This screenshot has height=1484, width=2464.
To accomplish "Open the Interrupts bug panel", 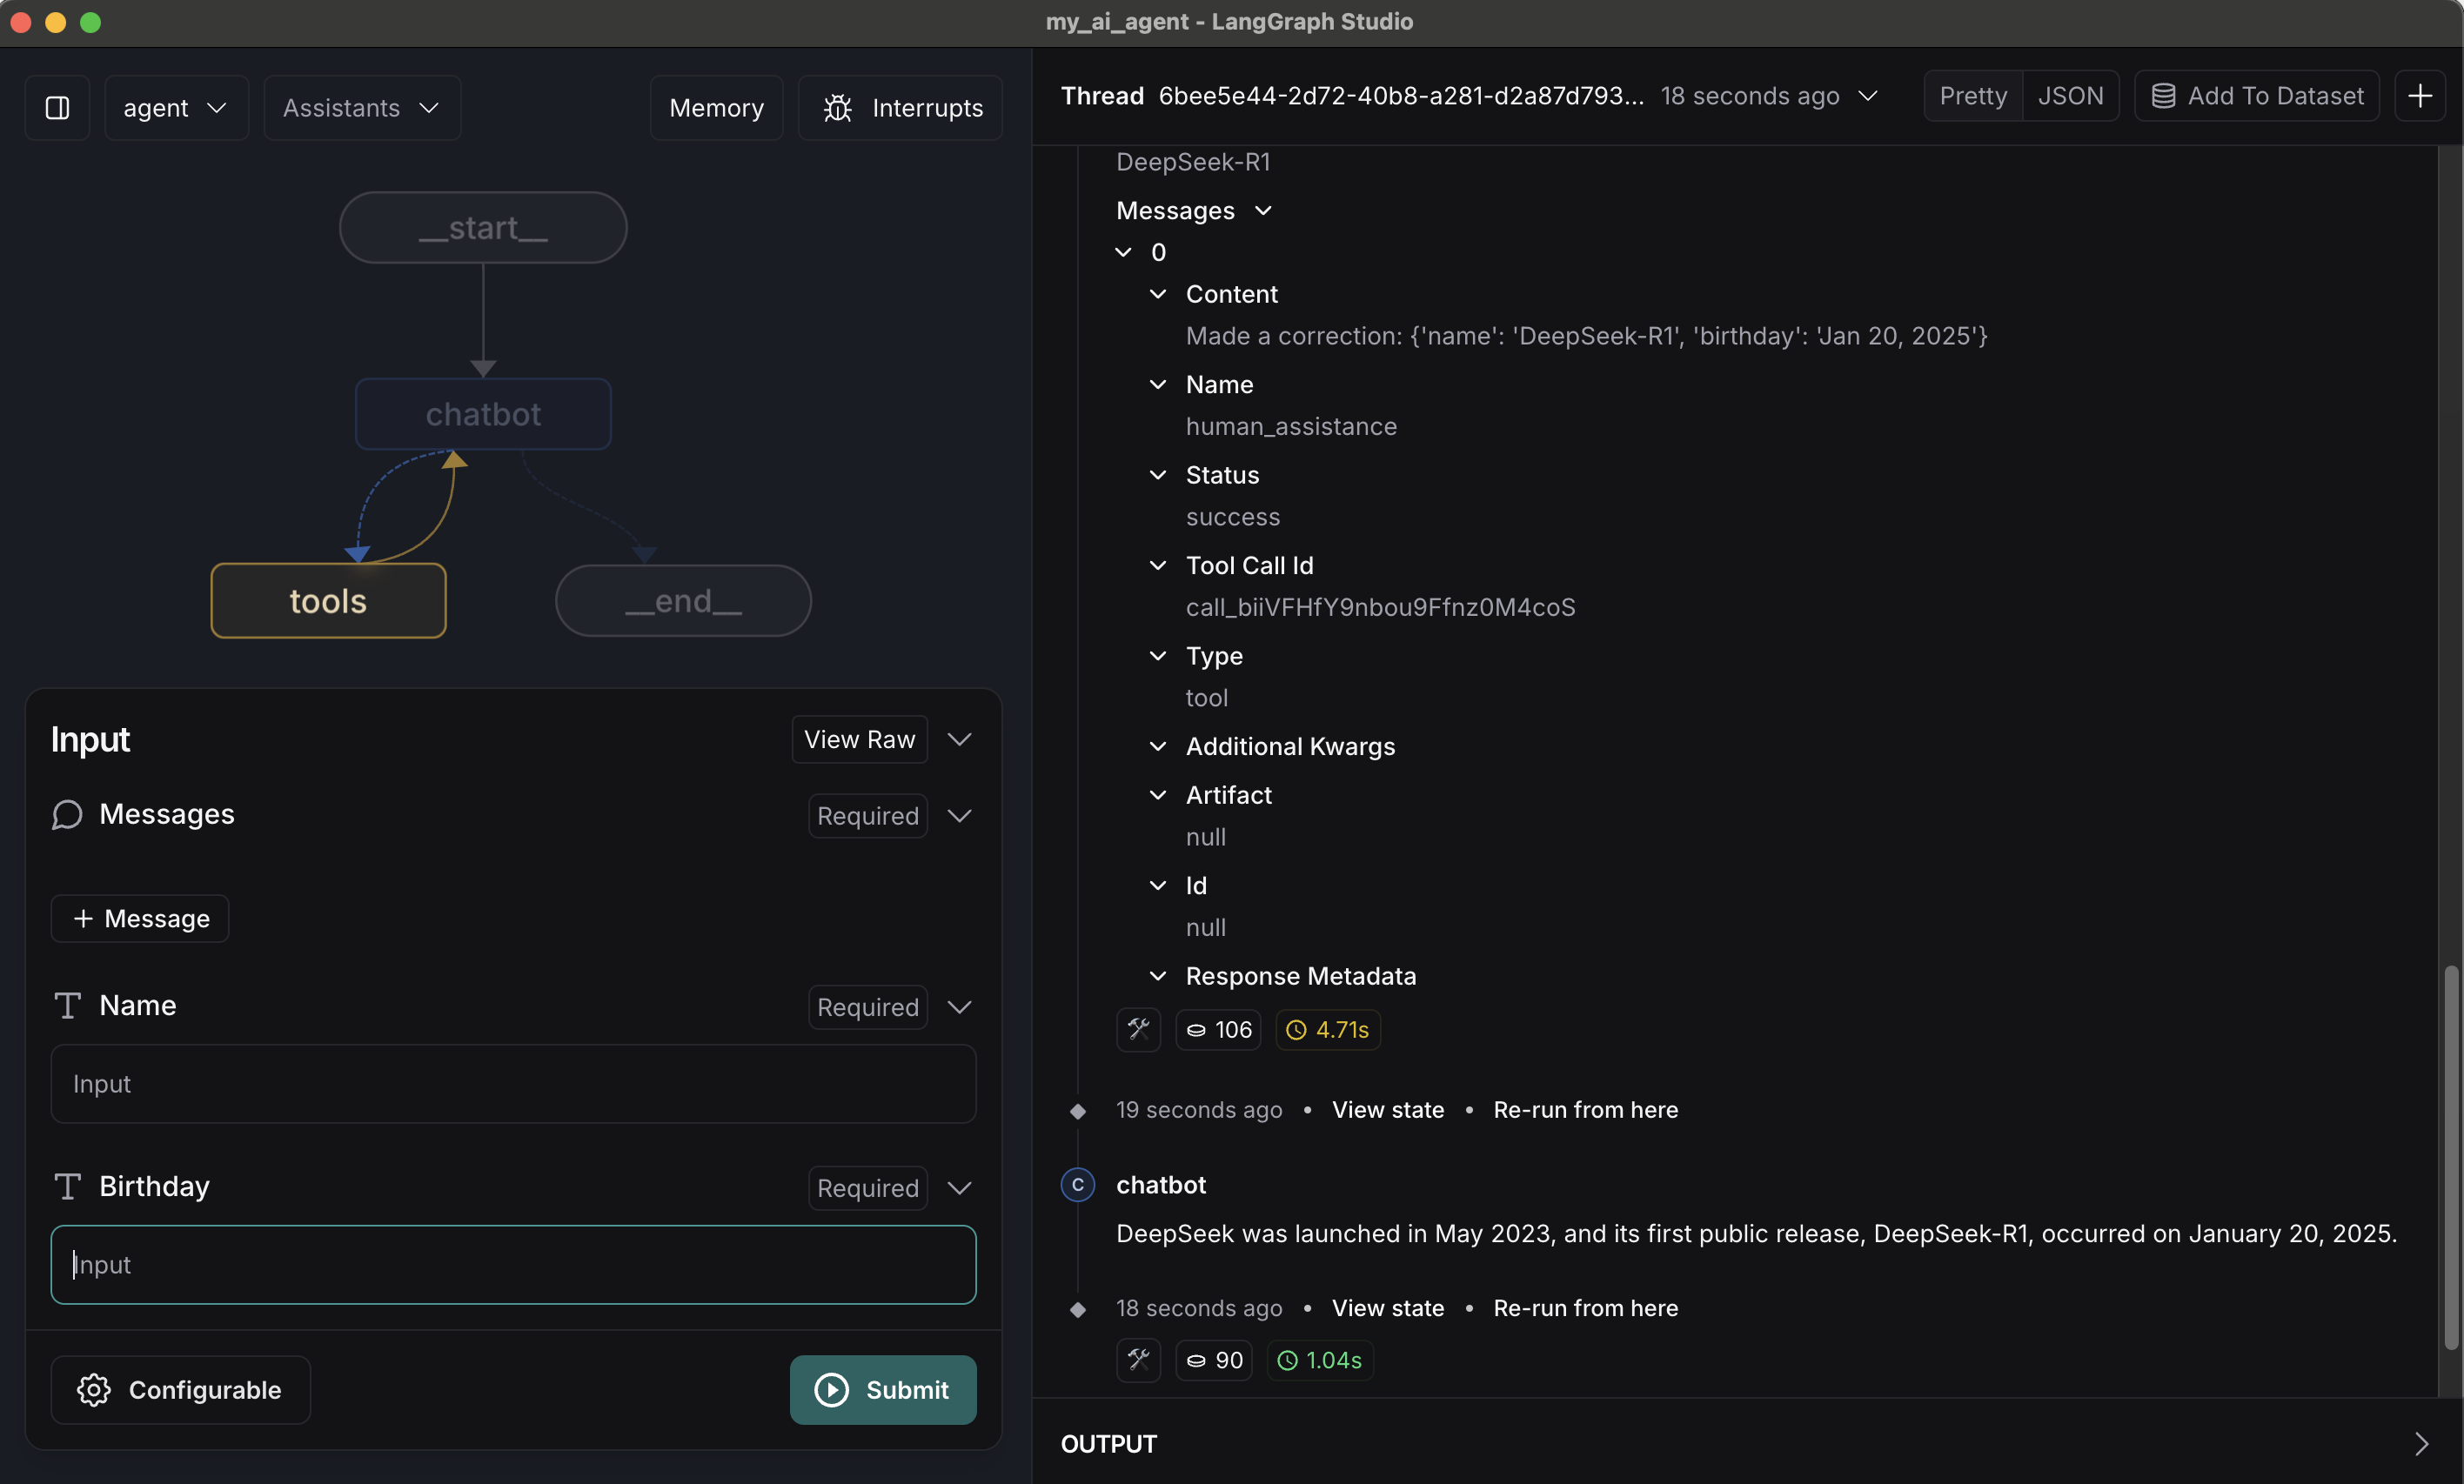I will (x=901, y=107).
